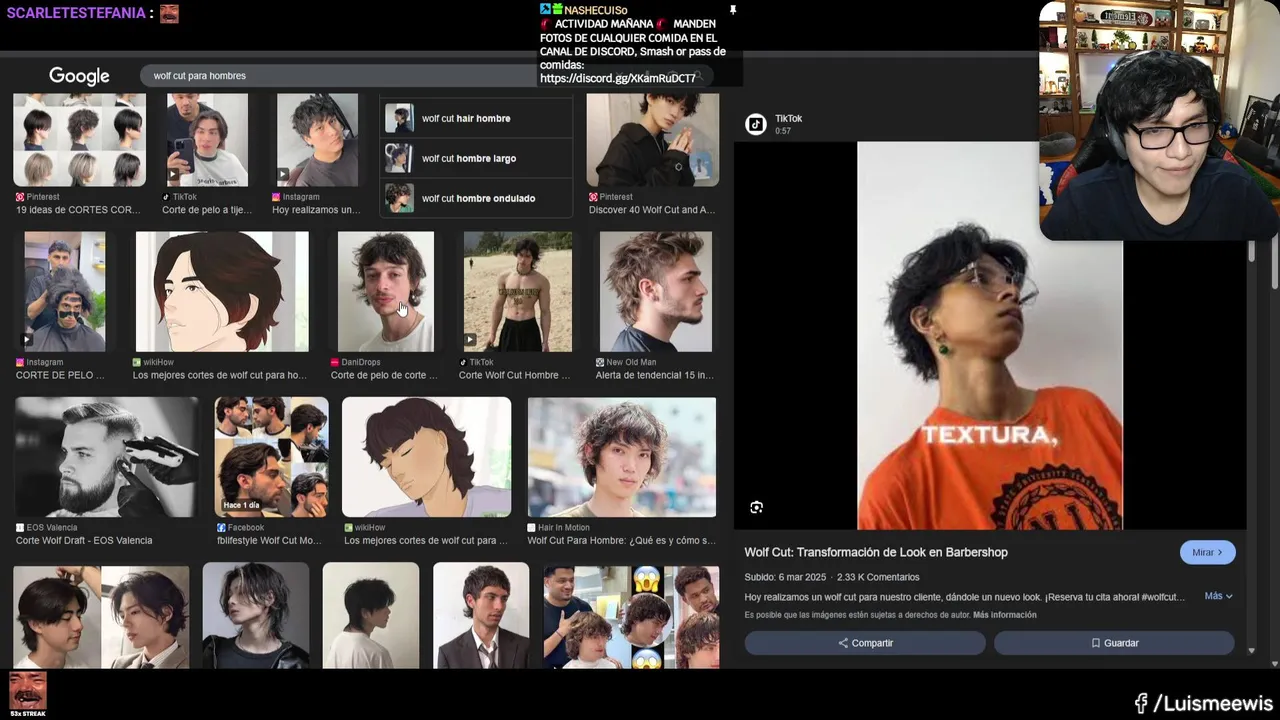Click the 'Hace 1 día' labelled image

272,457
